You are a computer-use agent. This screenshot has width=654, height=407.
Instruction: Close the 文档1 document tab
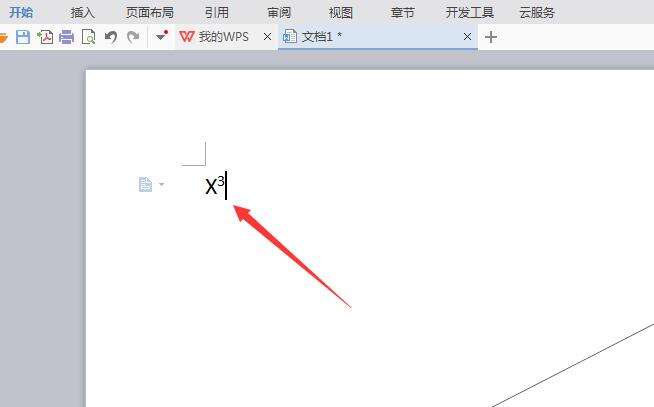point(468,37)
